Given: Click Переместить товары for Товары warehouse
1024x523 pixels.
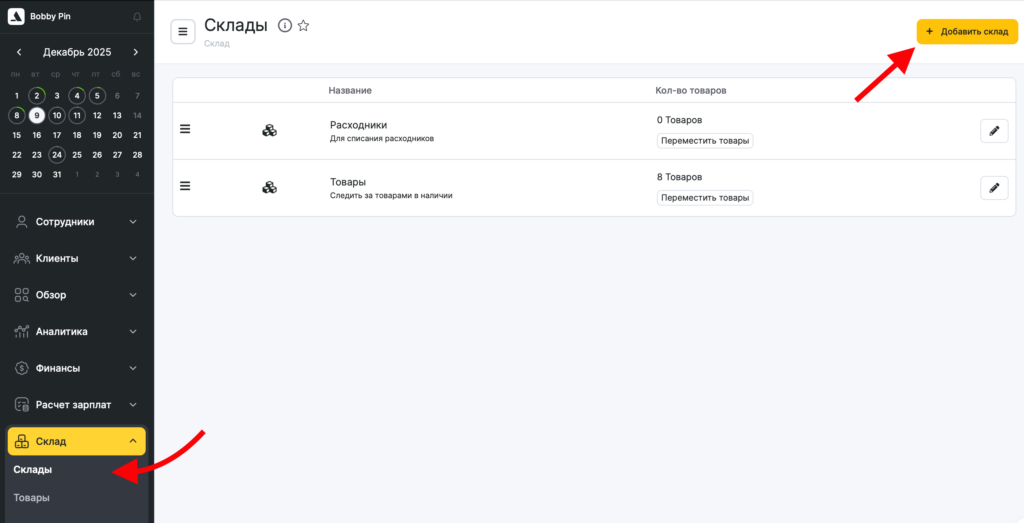Looking at the screenshot, I should (704, 198).
